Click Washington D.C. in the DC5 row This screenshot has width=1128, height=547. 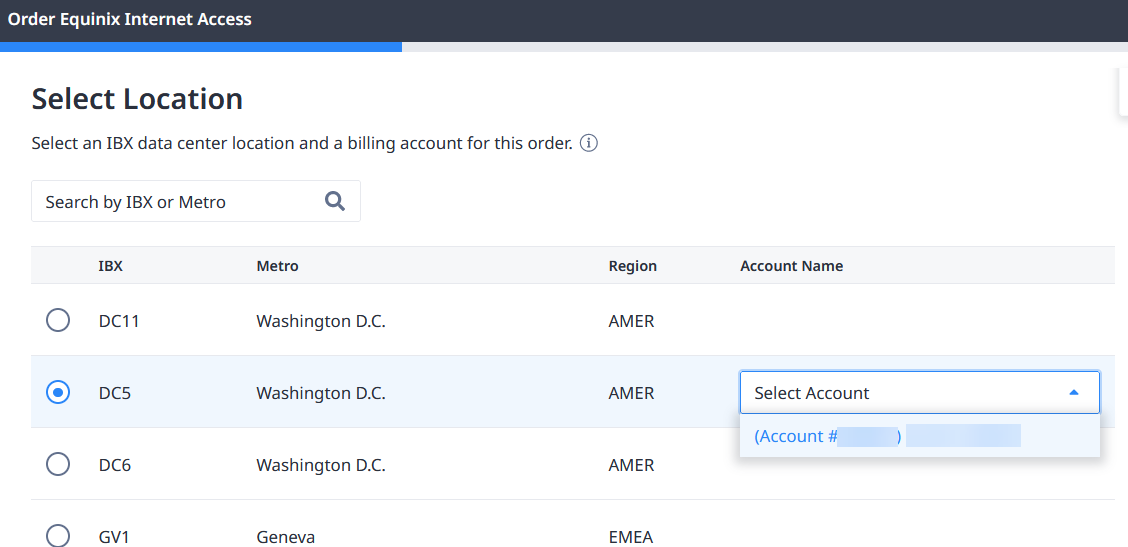pos(321,393)
